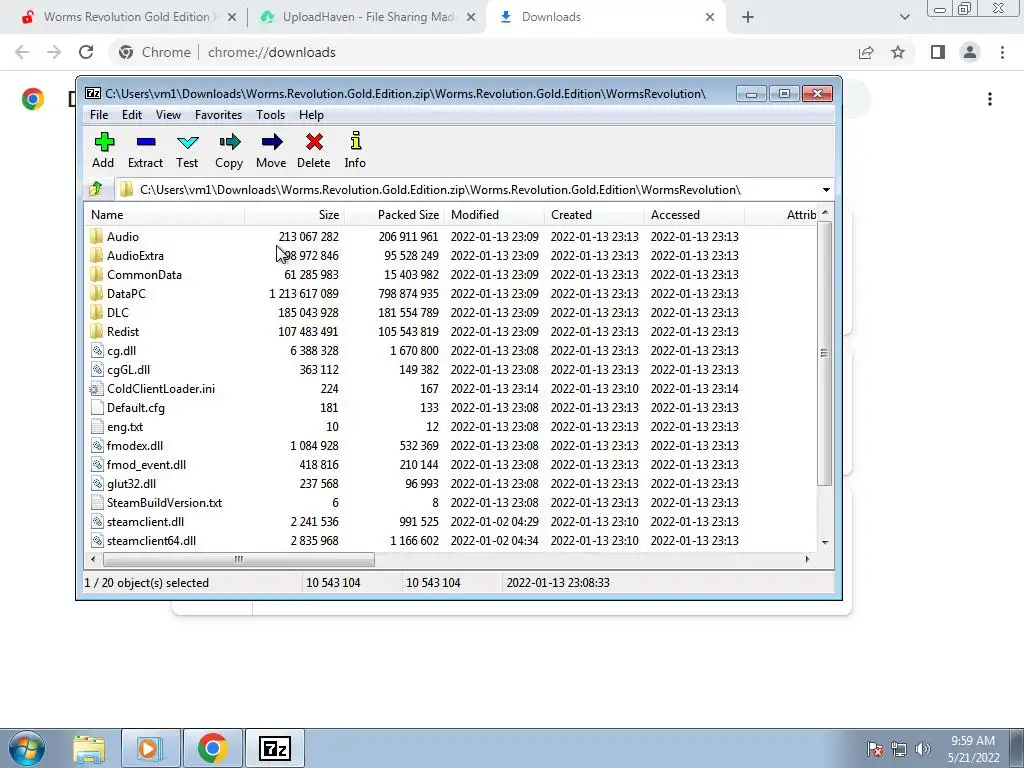Click the vertical scrollbar down arrow

click(825, 542)
